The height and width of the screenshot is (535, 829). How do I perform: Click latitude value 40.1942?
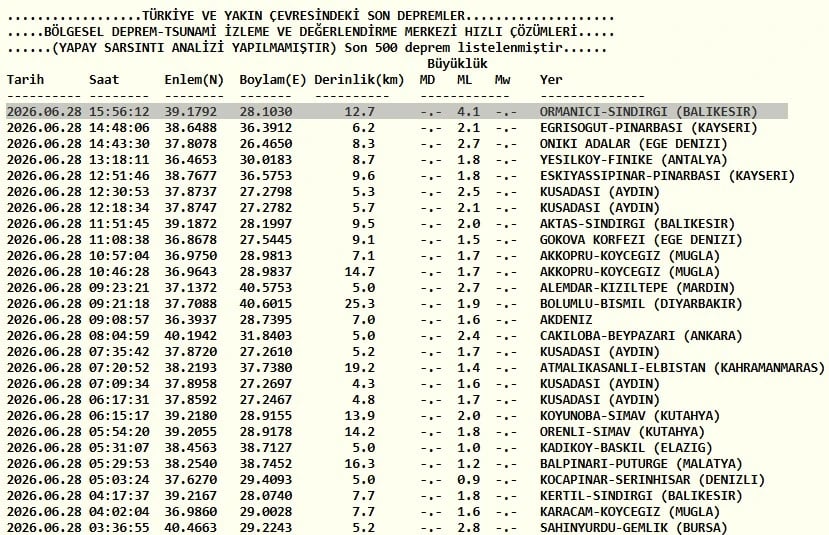pos(190,336)
